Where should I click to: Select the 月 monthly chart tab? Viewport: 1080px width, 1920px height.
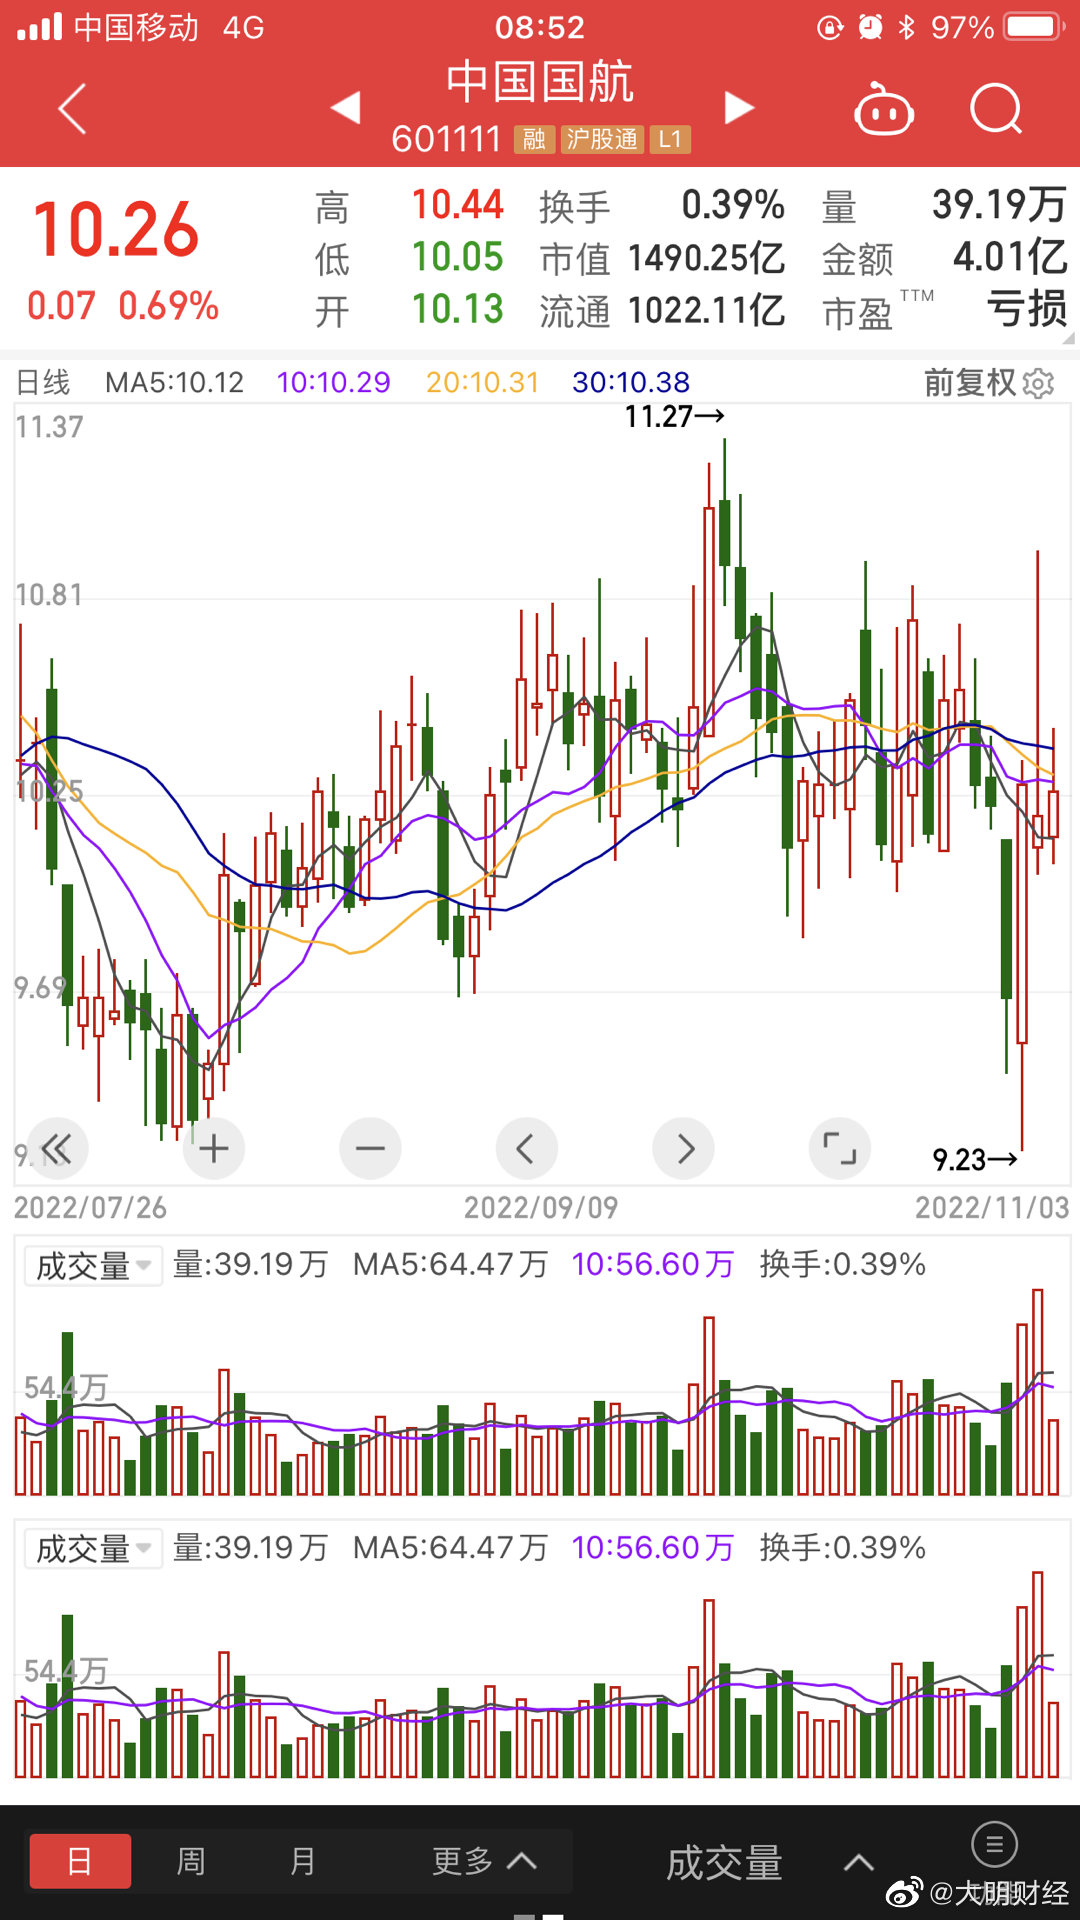302,1862
